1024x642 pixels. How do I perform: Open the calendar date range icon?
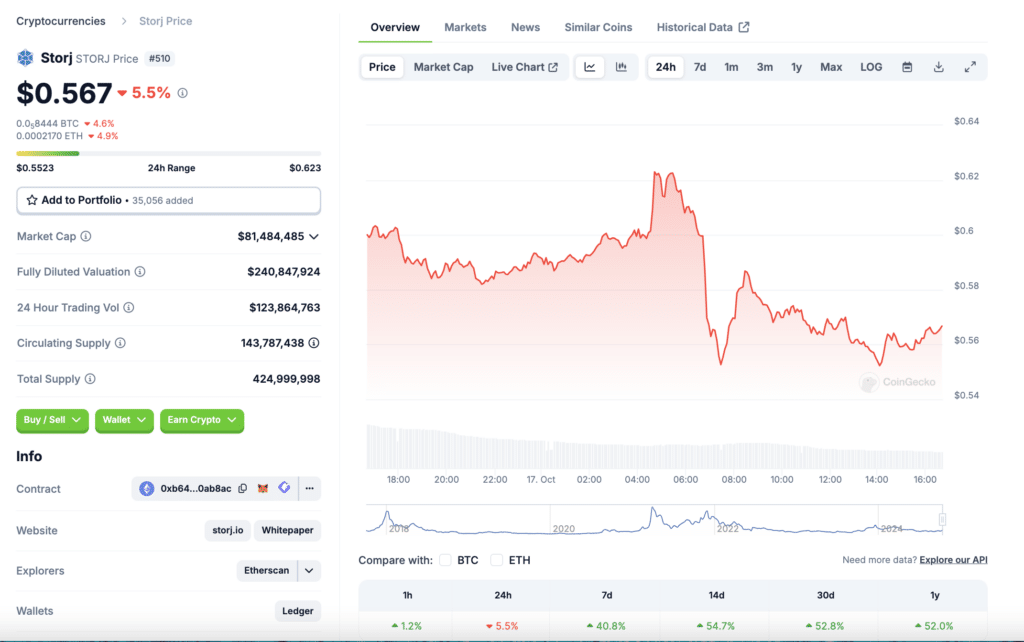[907, 67]
